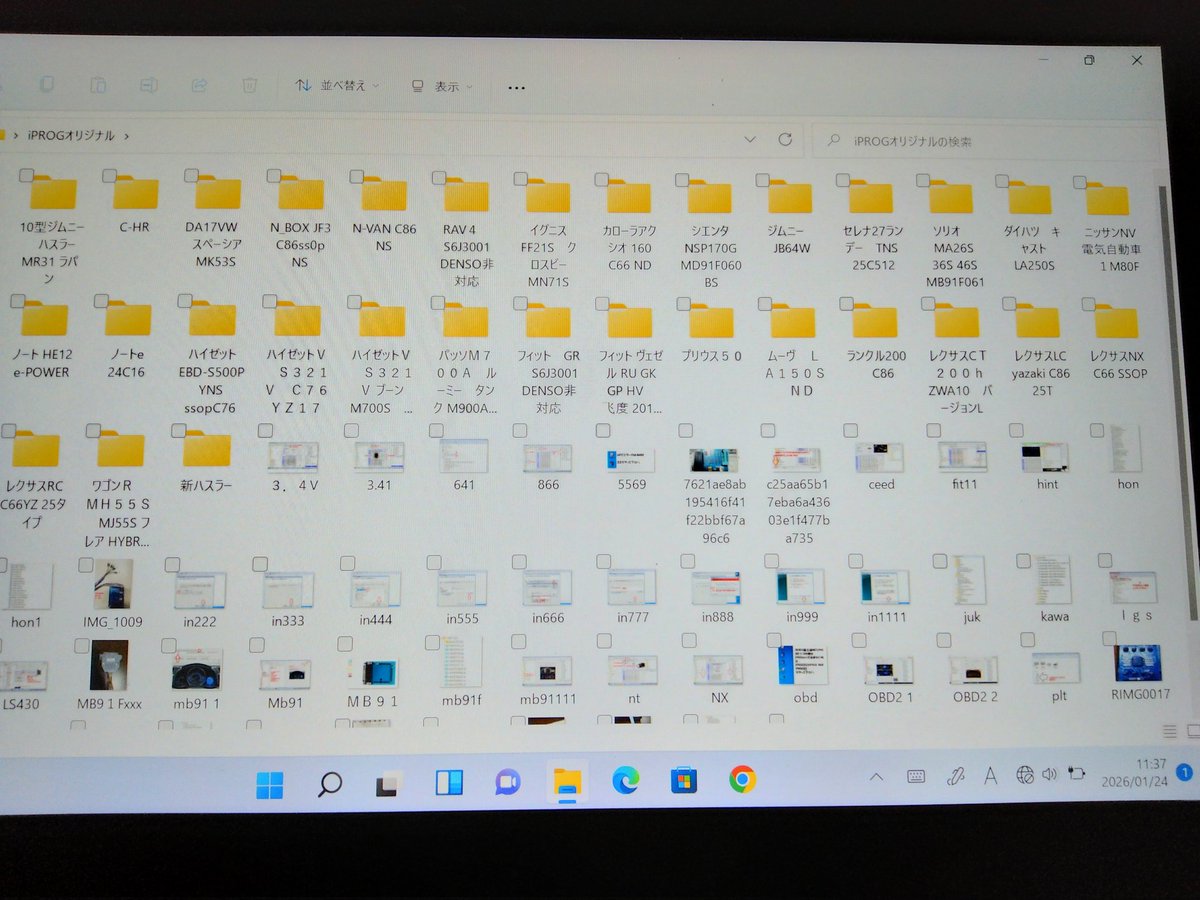Image resolution: width=1200 pixels, height=900 pixels.
Task: Click the Delete trash icon in the toolbar
Action: click(x=249, y=85)
